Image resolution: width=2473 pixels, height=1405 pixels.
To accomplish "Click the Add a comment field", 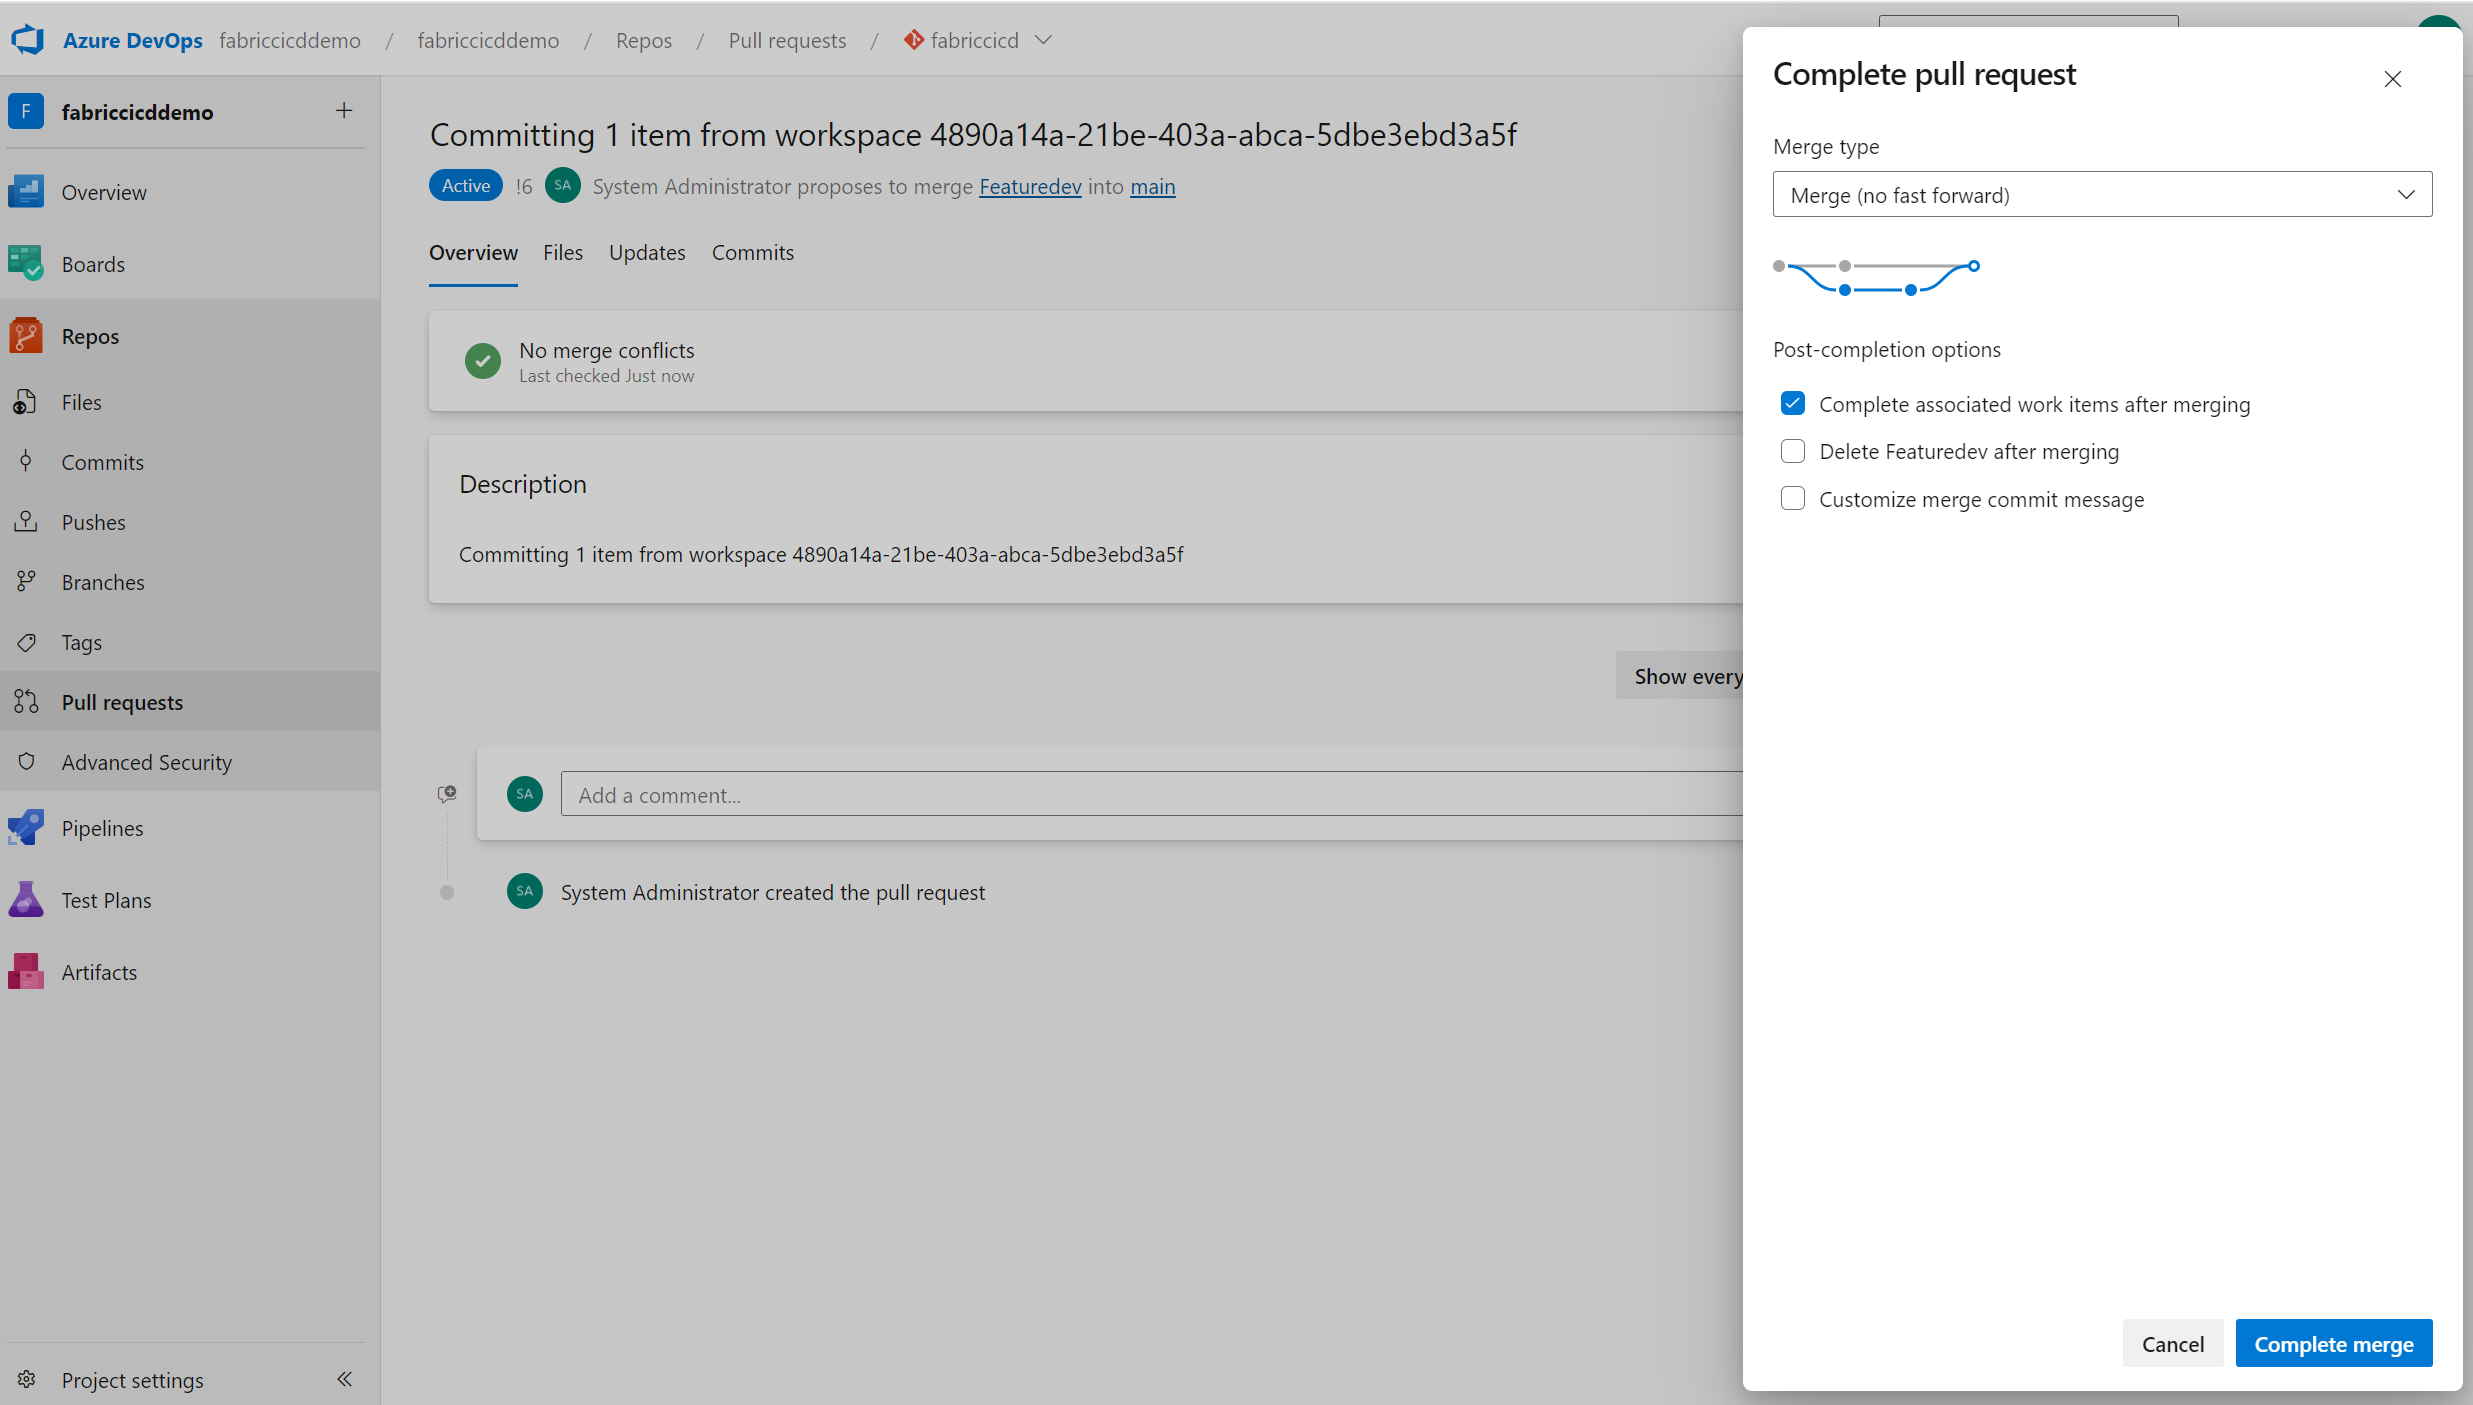I will point(1152,795).
